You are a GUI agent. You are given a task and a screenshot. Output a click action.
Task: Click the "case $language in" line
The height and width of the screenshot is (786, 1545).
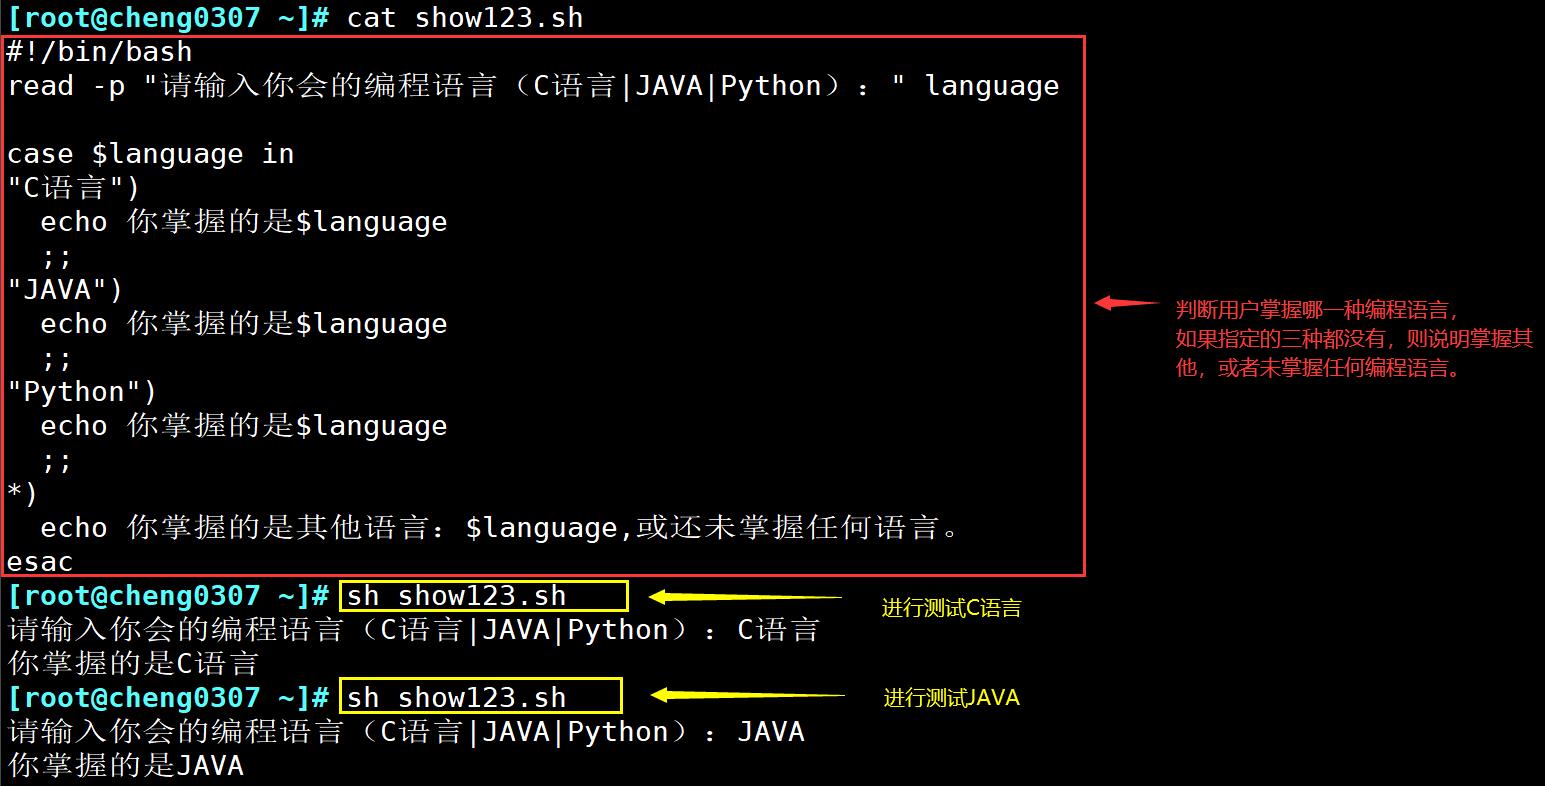(x=151, y=154)
